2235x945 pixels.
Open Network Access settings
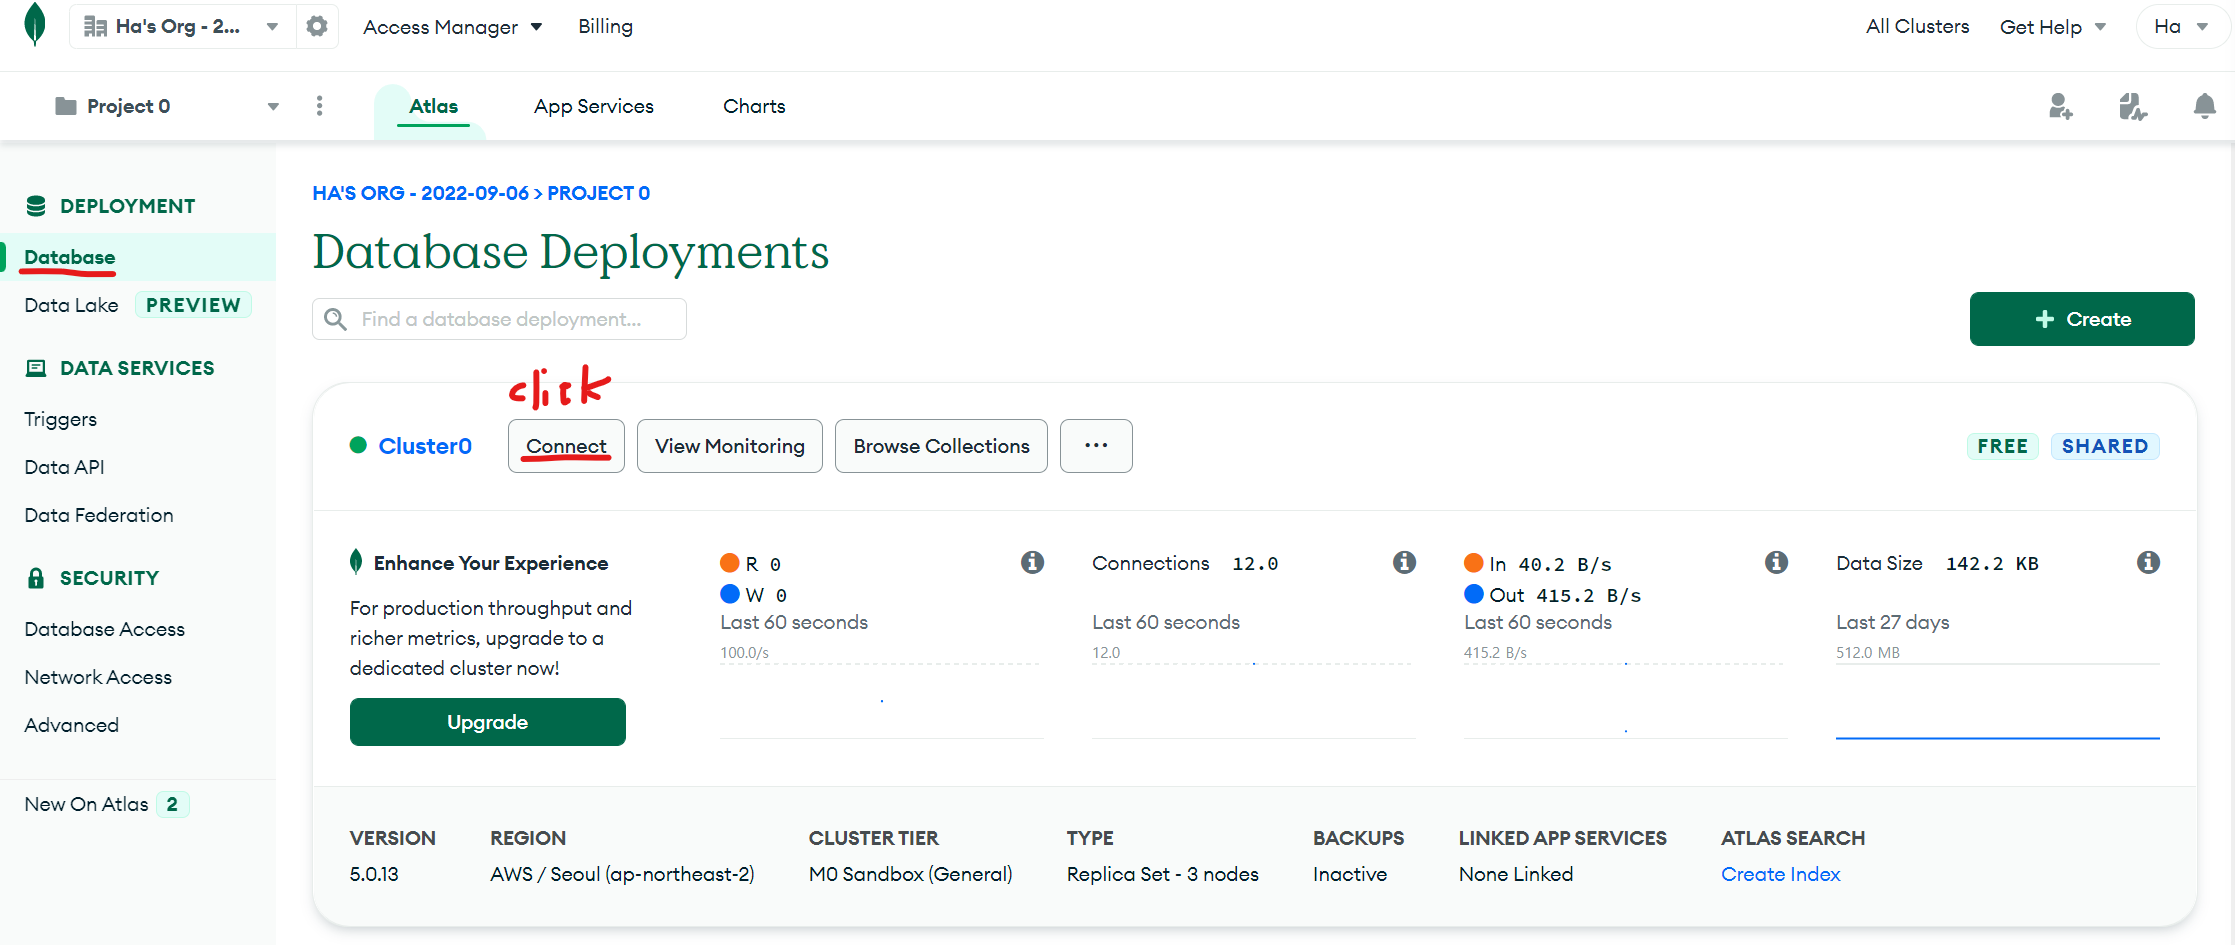[98, 677]
